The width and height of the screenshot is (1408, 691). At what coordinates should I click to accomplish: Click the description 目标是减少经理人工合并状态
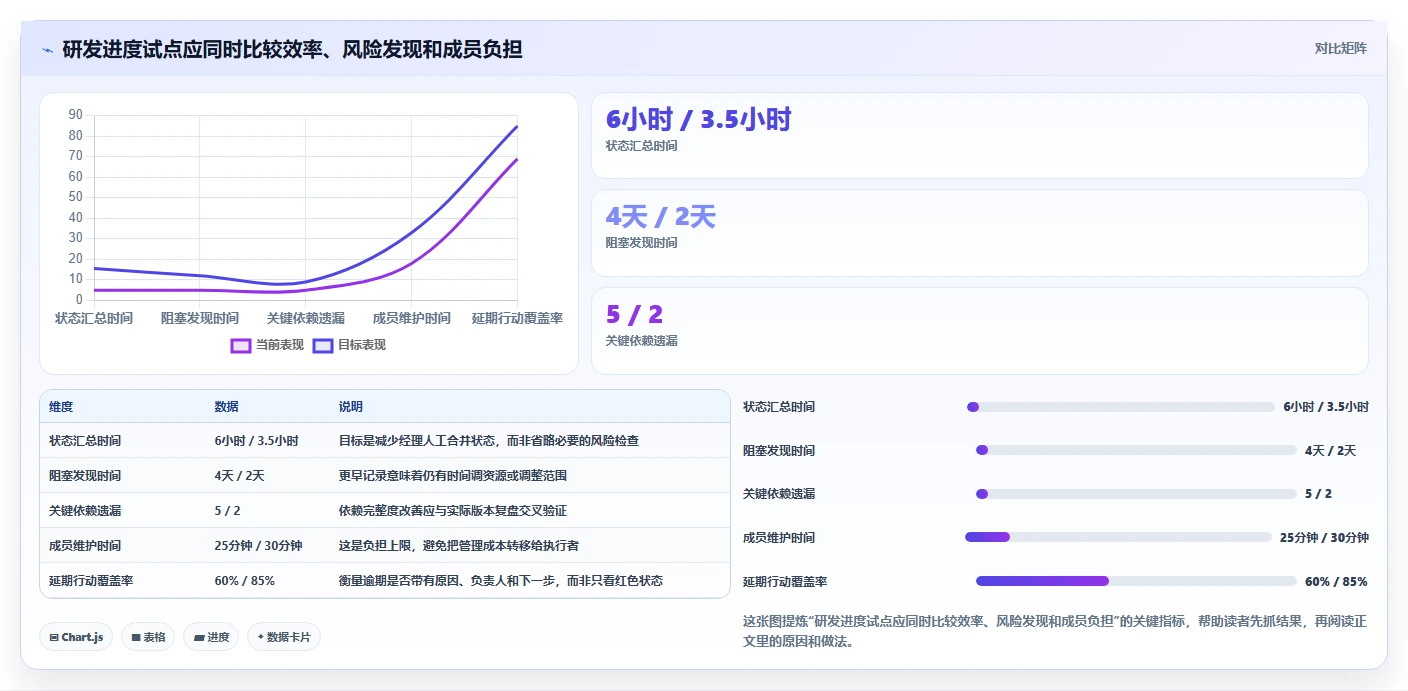[418, 441]
